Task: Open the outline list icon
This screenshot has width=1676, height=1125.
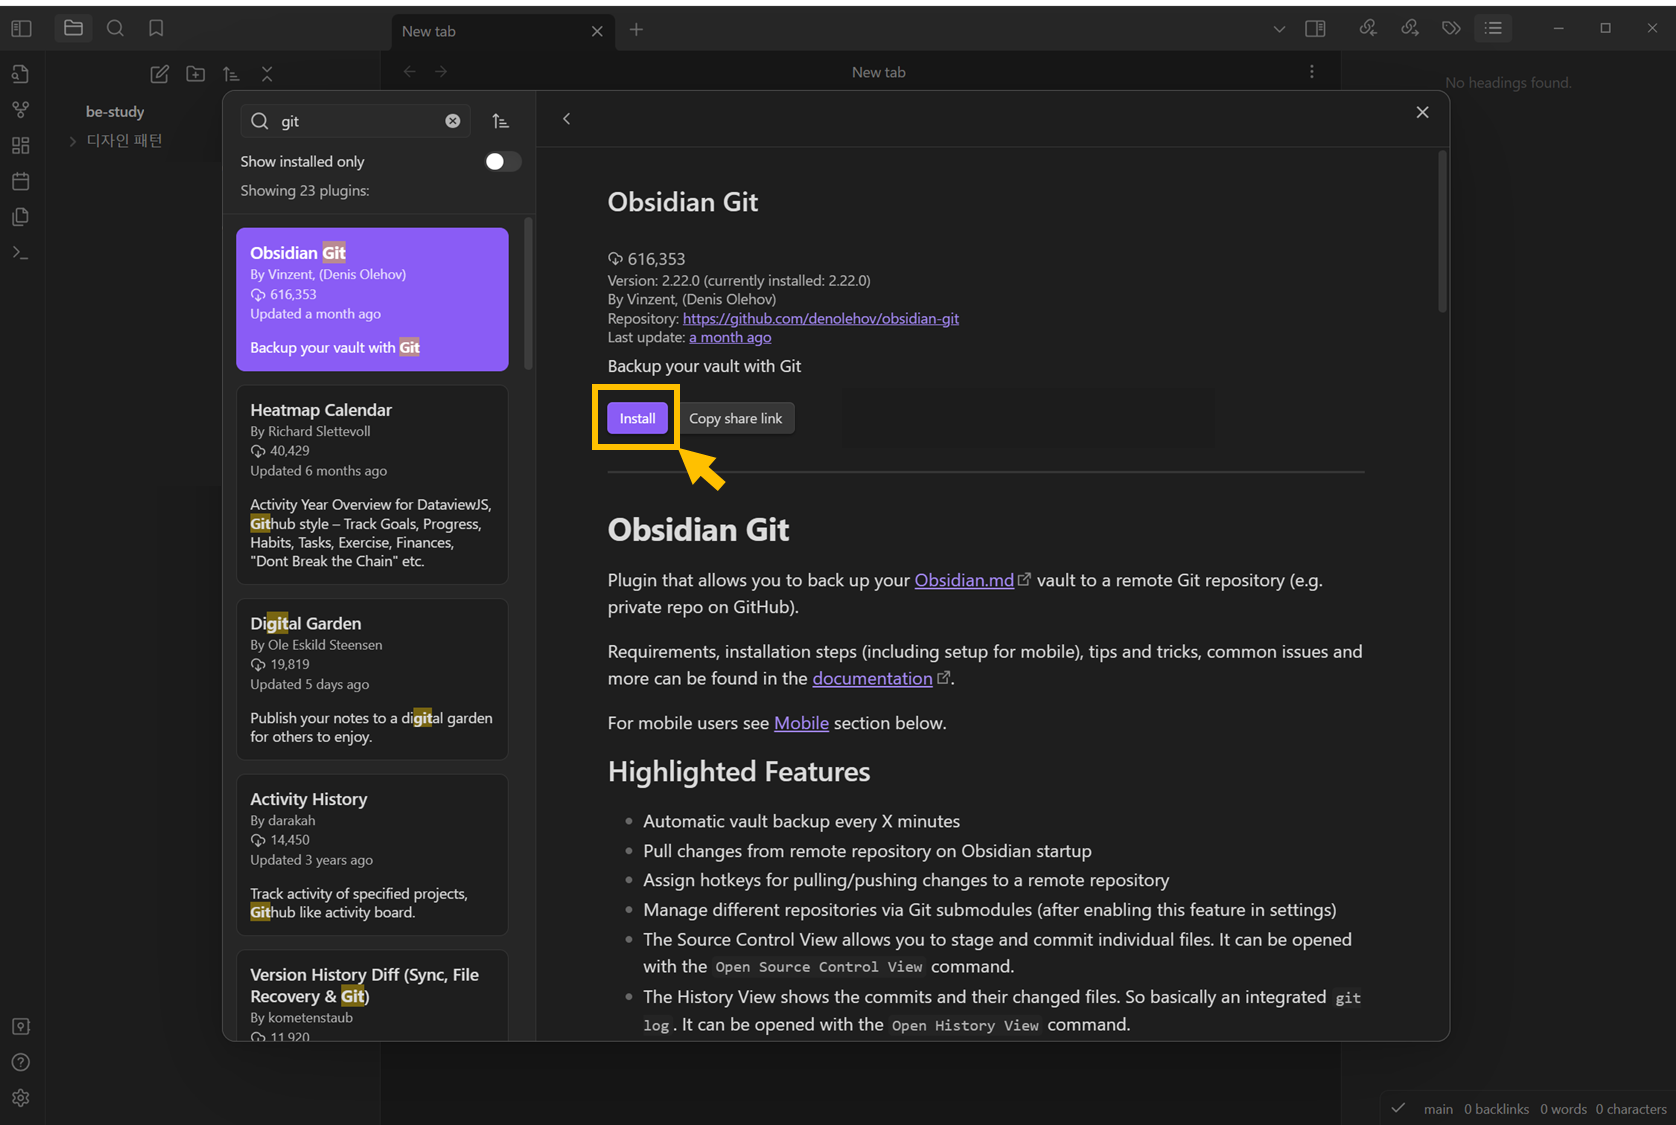Action: (x=1493, y=29)
